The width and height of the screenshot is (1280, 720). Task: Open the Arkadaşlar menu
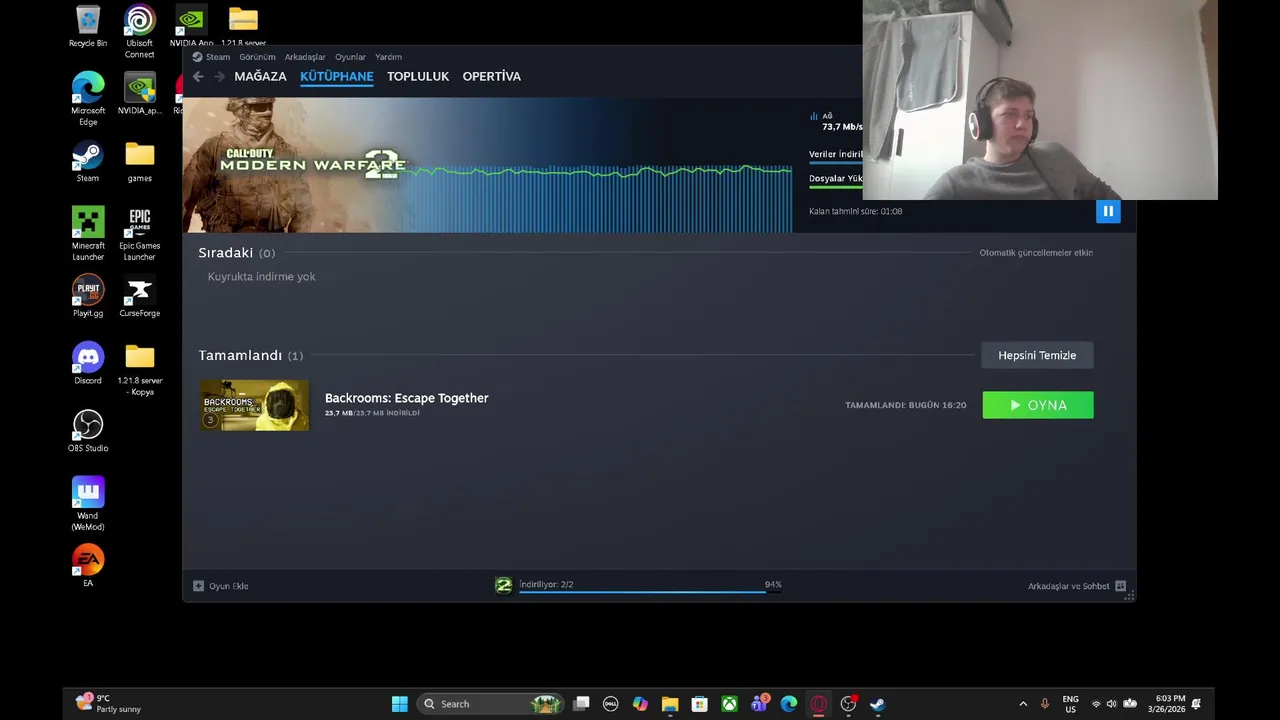click(305, 57)
